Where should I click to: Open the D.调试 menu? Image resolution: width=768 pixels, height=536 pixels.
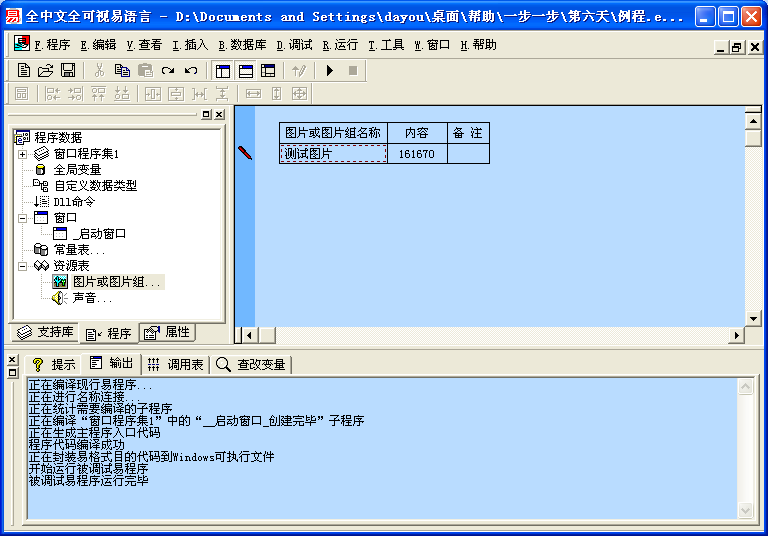[294, 46]
